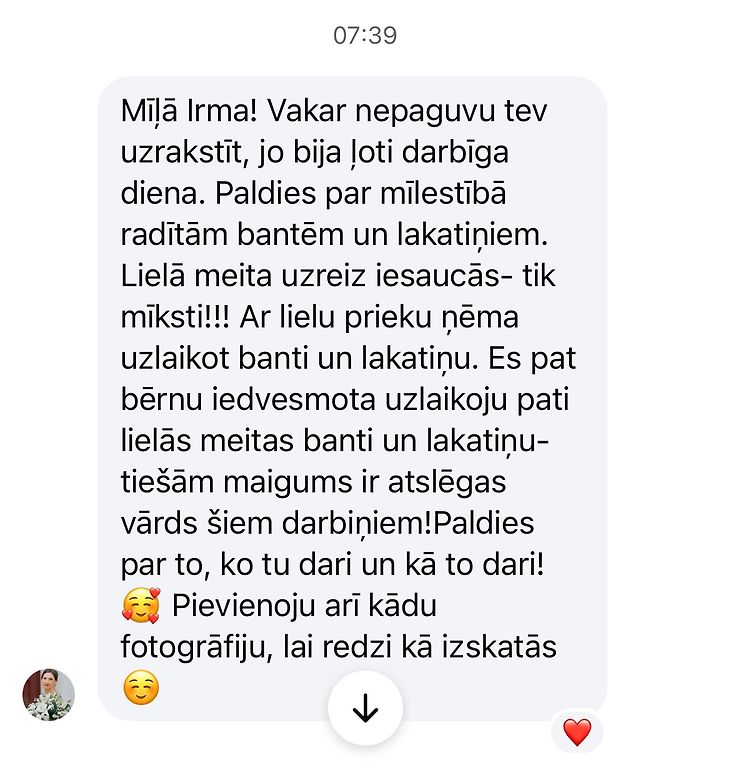Tap the word "lakatiņiem." in the message
Viewport: 731px width, 768px height.
click(x=472, y=236)
